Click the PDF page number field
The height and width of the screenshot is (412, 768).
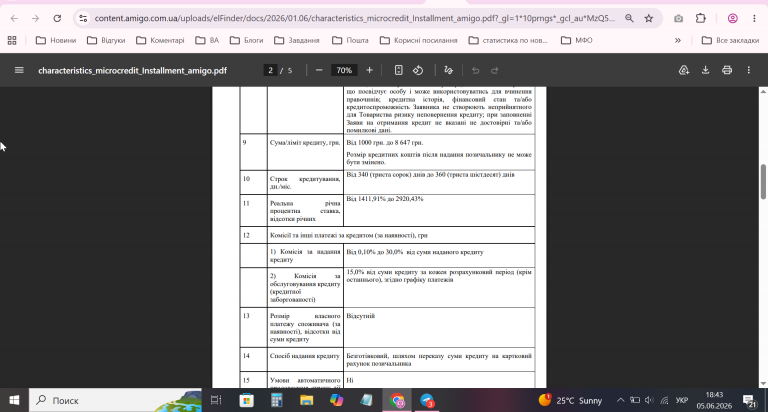click(x=270, y=70)
